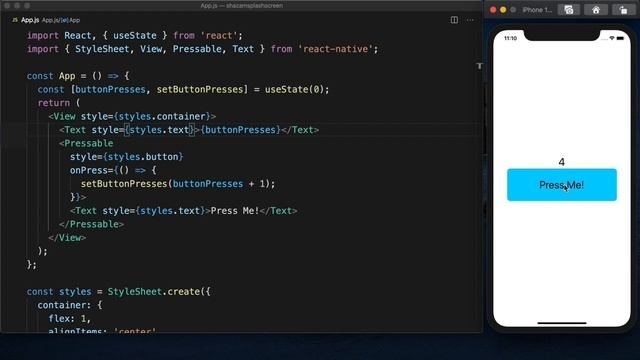Click the opening Pressable tag
The width and height of the screenshot is (640, 360).
(x=86, y=143)
